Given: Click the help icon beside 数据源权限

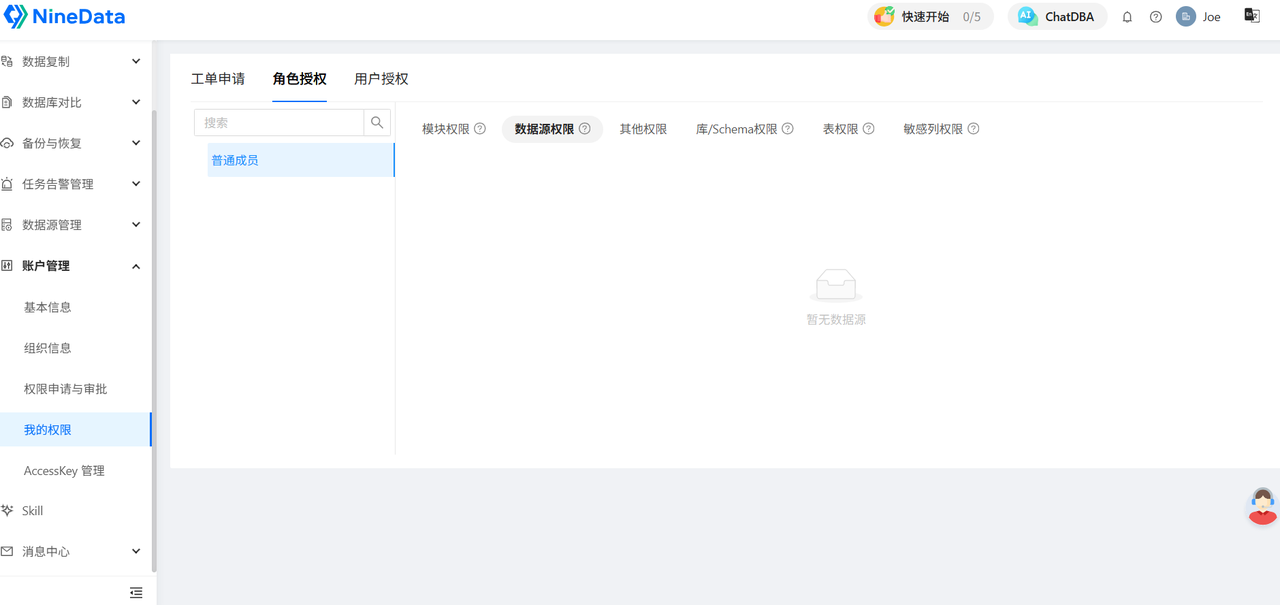Looking at the screenshot, I should coord(585,129).
